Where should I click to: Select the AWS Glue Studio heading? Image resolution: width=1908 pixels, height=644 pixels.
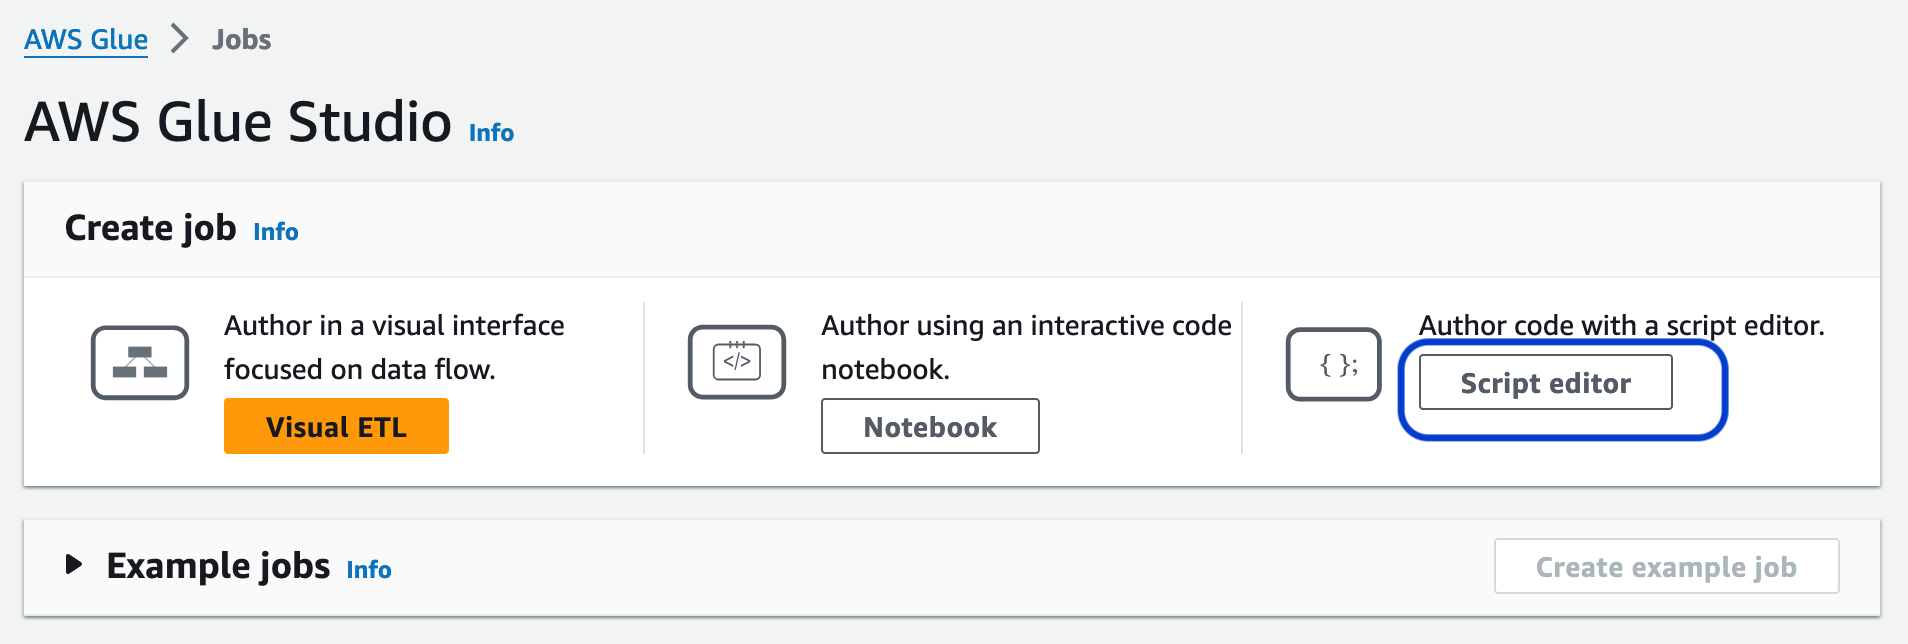coord(238,122)
